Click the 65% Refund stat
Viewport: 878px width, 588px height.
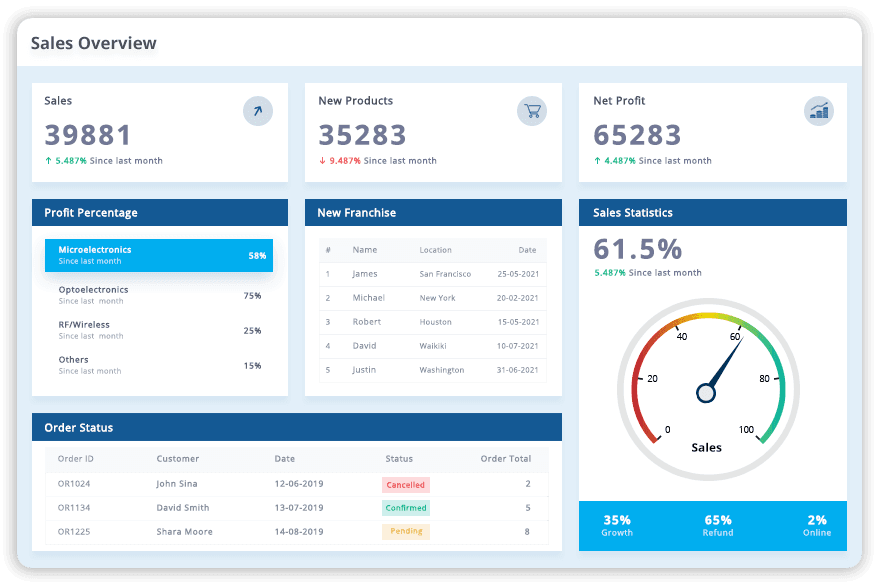(x=717, y=526)
